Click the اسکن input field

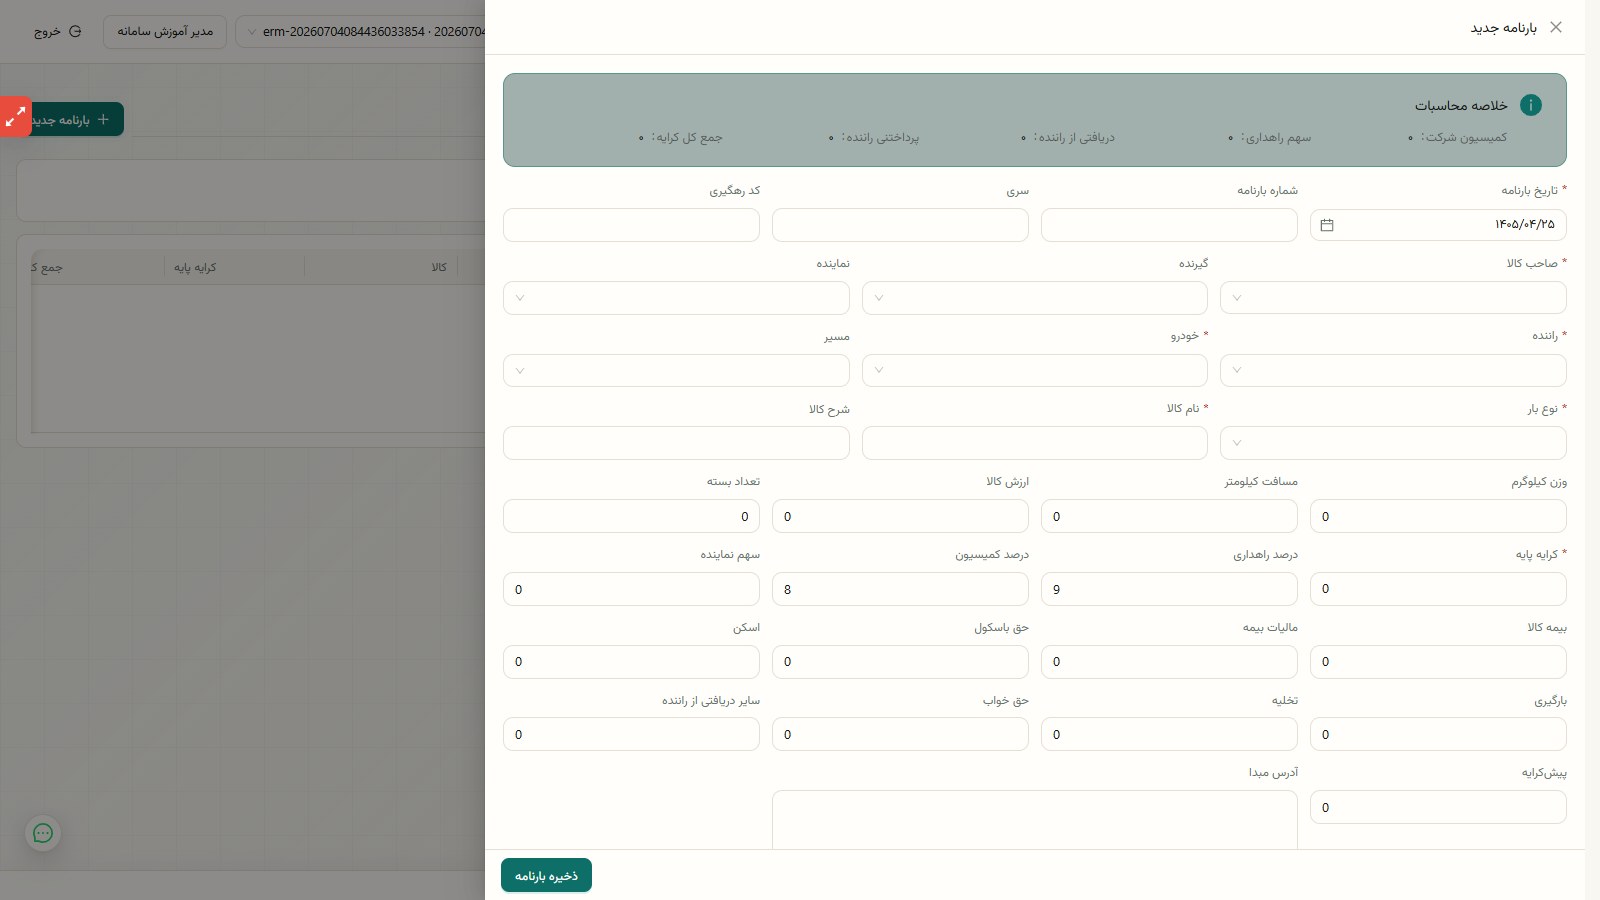tap(631, 662)
